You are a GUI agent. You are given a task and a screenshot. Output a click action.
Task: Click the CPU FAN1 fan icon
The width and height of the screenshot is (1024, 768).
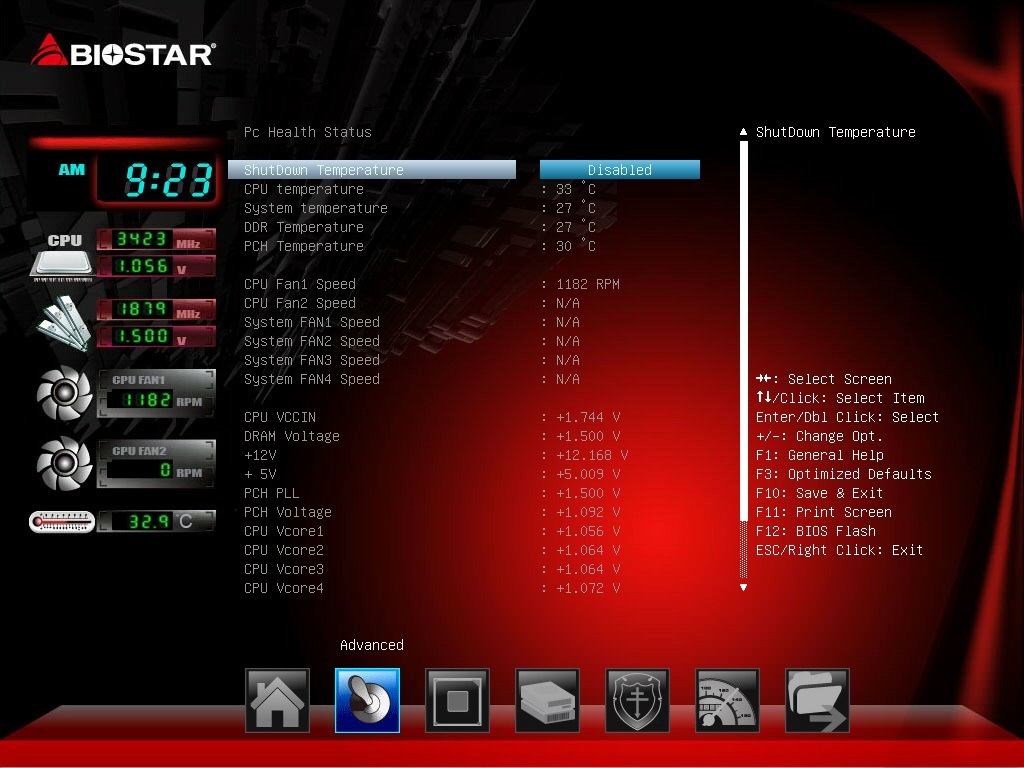tap(64, 394)
